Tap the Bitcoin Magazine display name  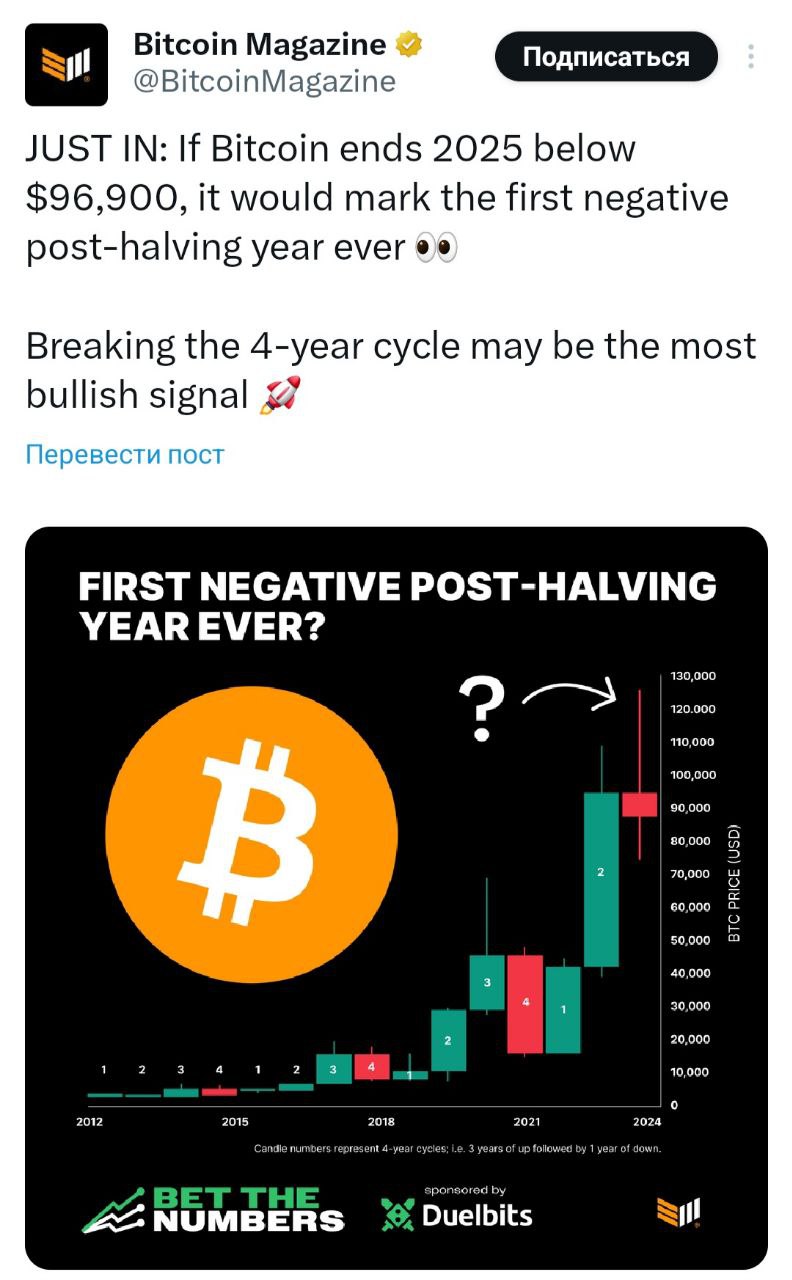pos(260,45)
